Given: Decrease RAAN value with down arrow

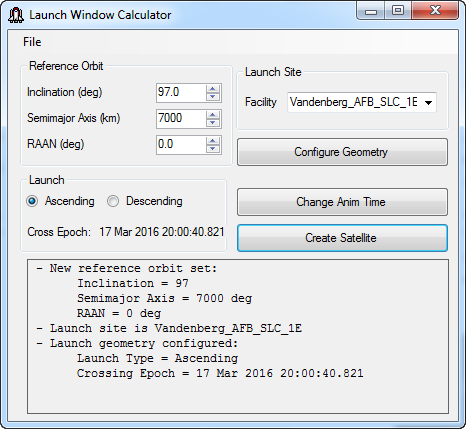Looking at the screenshot, I should click(x=213, y=149).
